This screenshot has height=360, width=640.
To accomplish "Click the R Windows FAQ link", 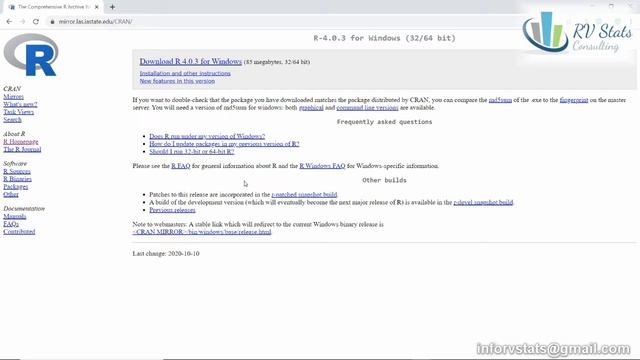I will pos(322,166).
